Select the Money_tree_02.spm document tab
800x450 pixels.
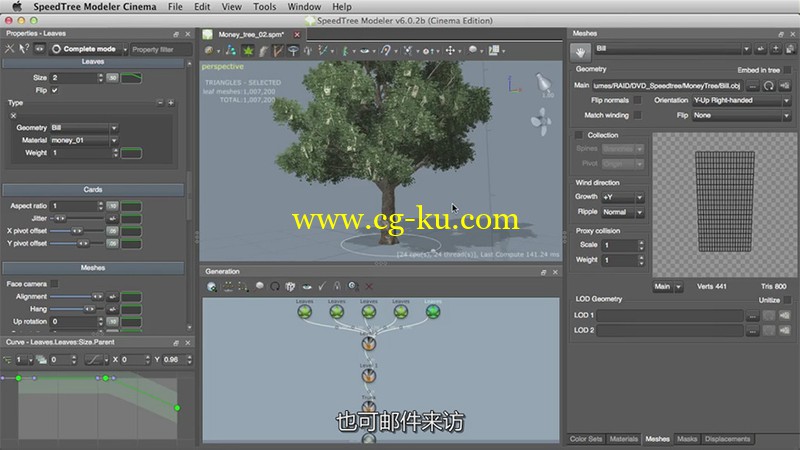click(251, 35)
